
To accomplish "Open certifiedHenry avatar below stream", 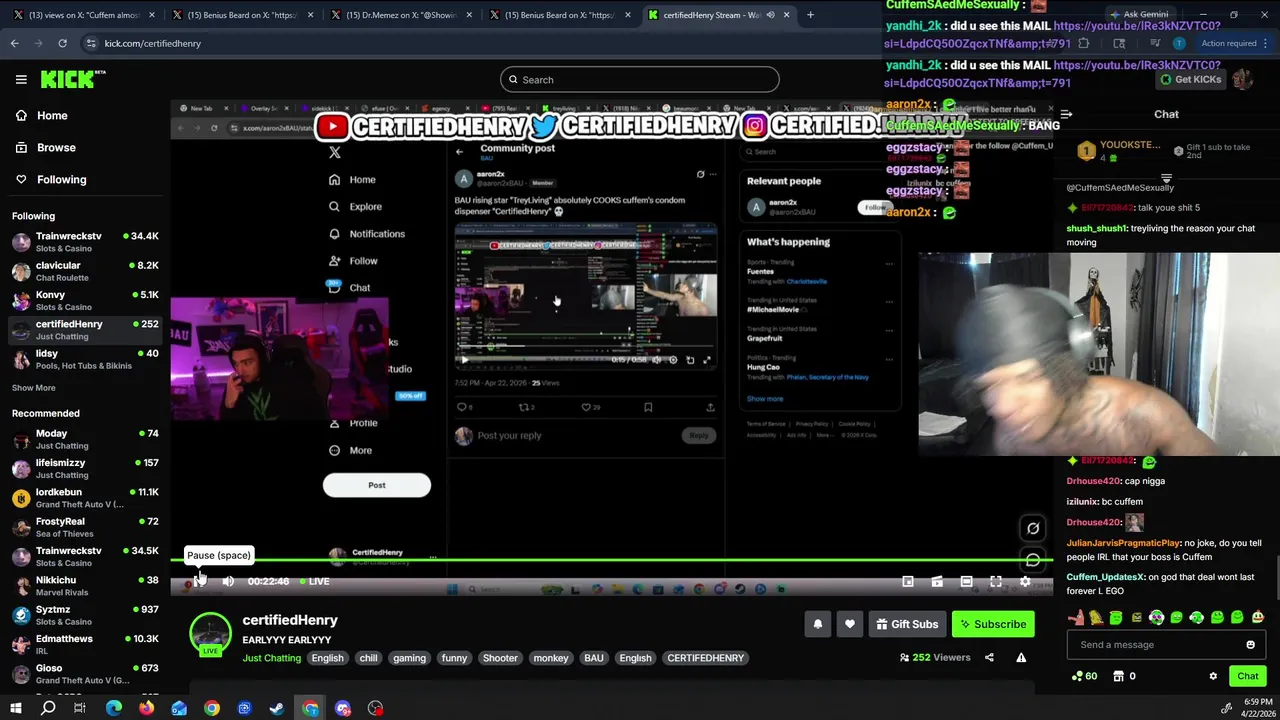I will tap(210, 634).
